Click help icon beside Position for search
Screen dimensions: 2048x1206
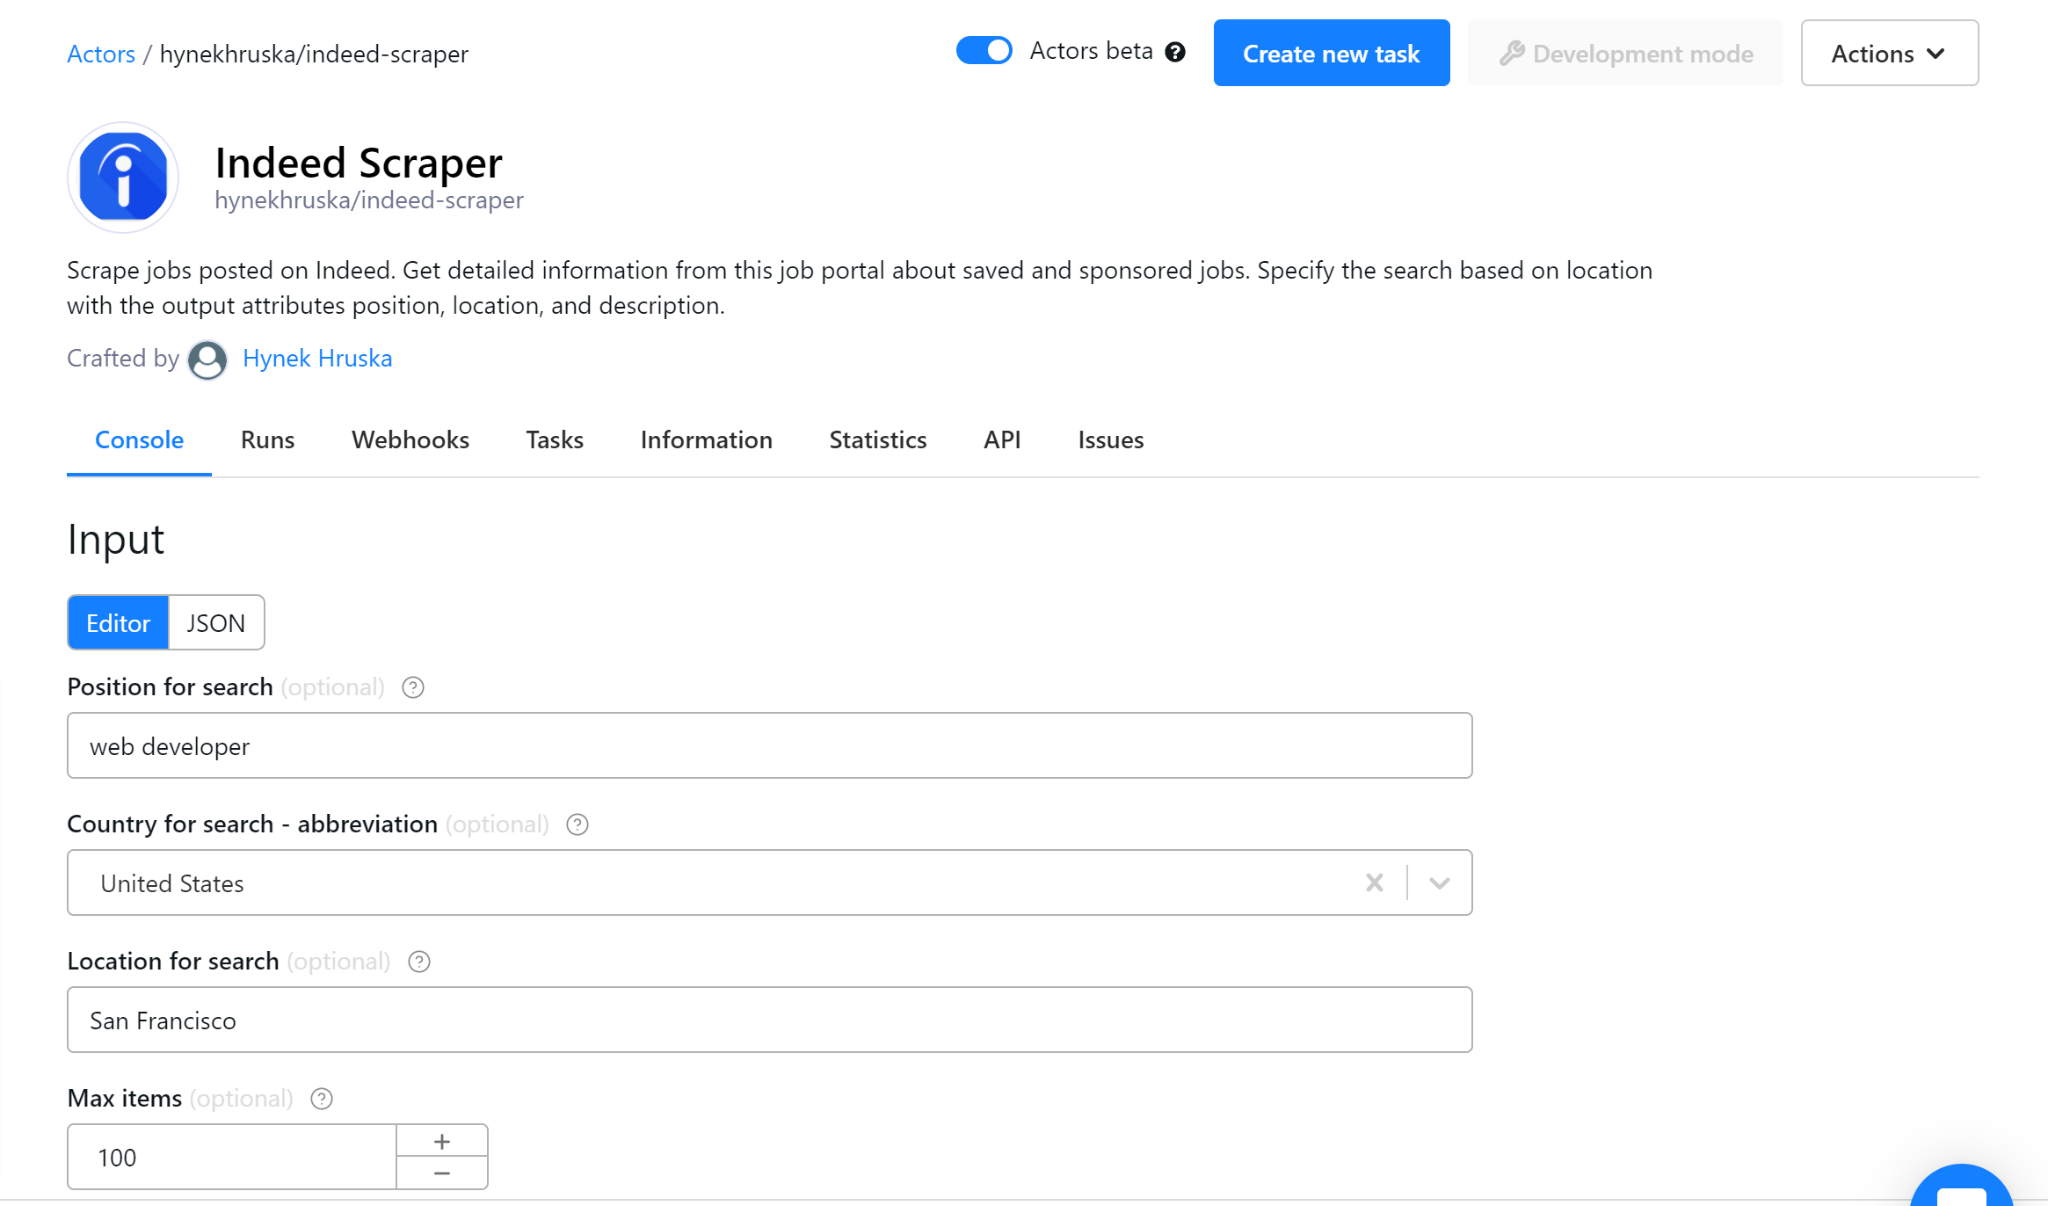pyautogui.click(x=413, y=687)
